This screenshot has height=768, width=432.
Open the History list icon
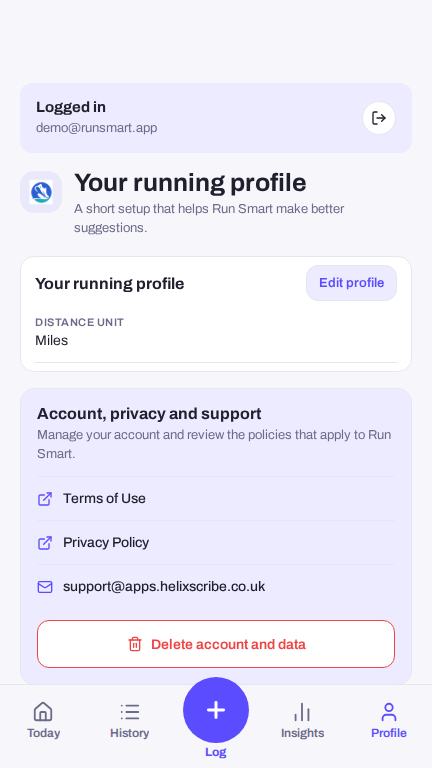(130, 712)
